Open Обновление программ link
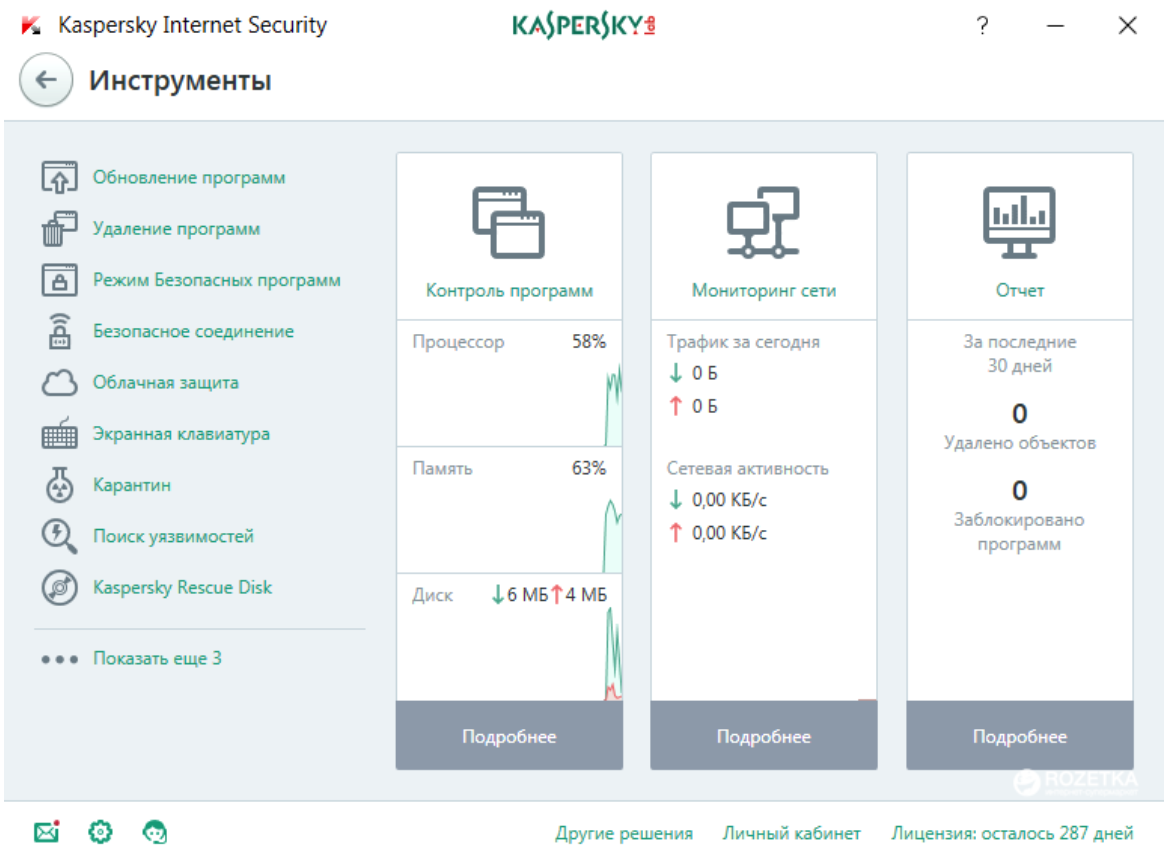The height and width of the screenshot is (848, 1164). [189, 177]
